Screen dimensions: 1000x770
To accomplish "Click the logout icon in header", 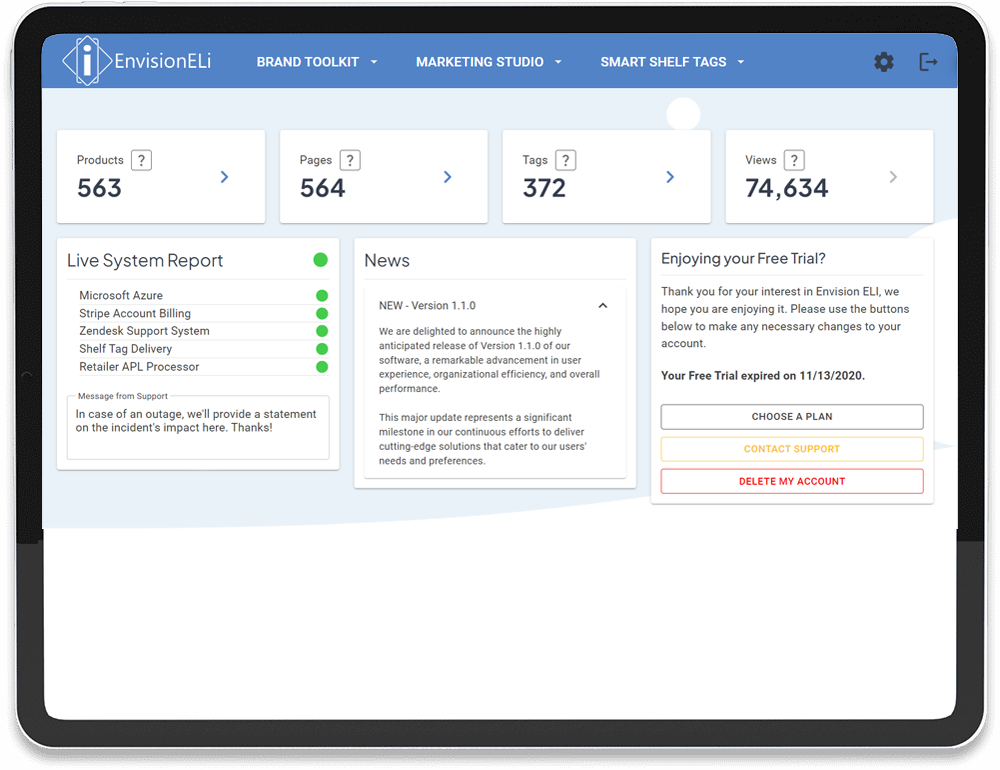I will (x=929, y=62).
